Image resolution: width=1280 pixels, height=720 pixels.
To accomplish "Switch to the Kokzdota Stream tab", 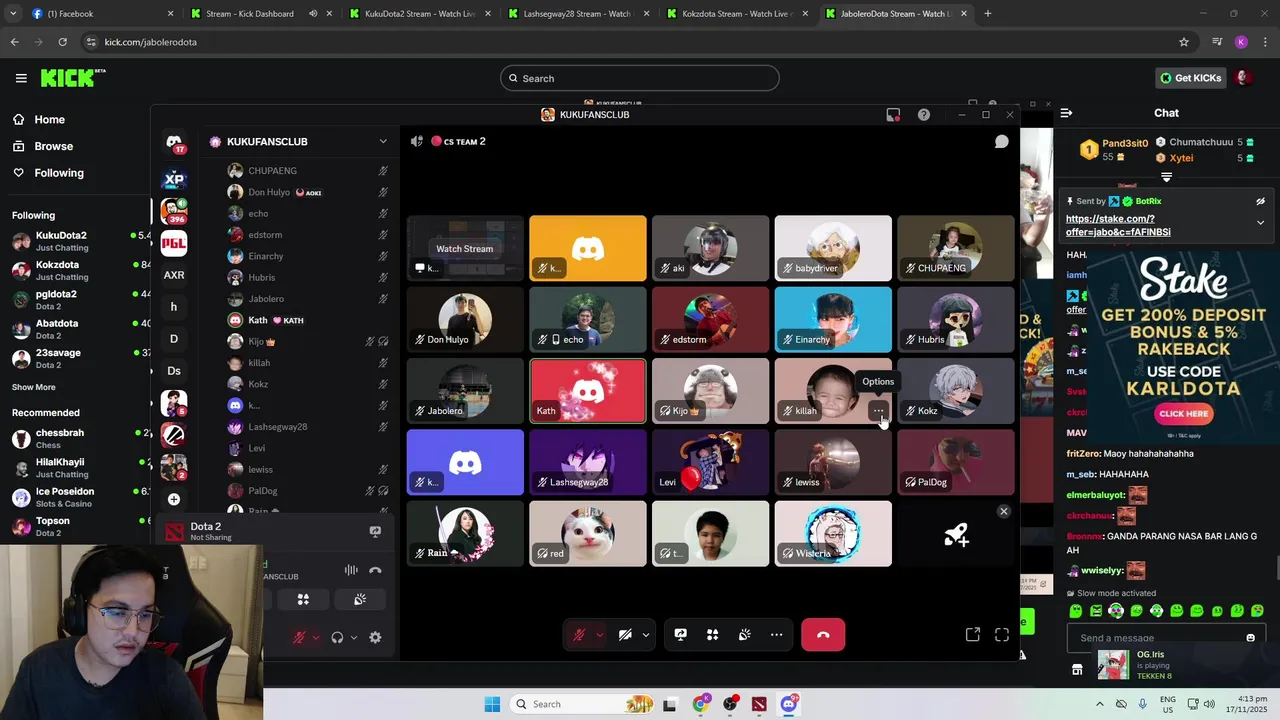I will 736,14.
